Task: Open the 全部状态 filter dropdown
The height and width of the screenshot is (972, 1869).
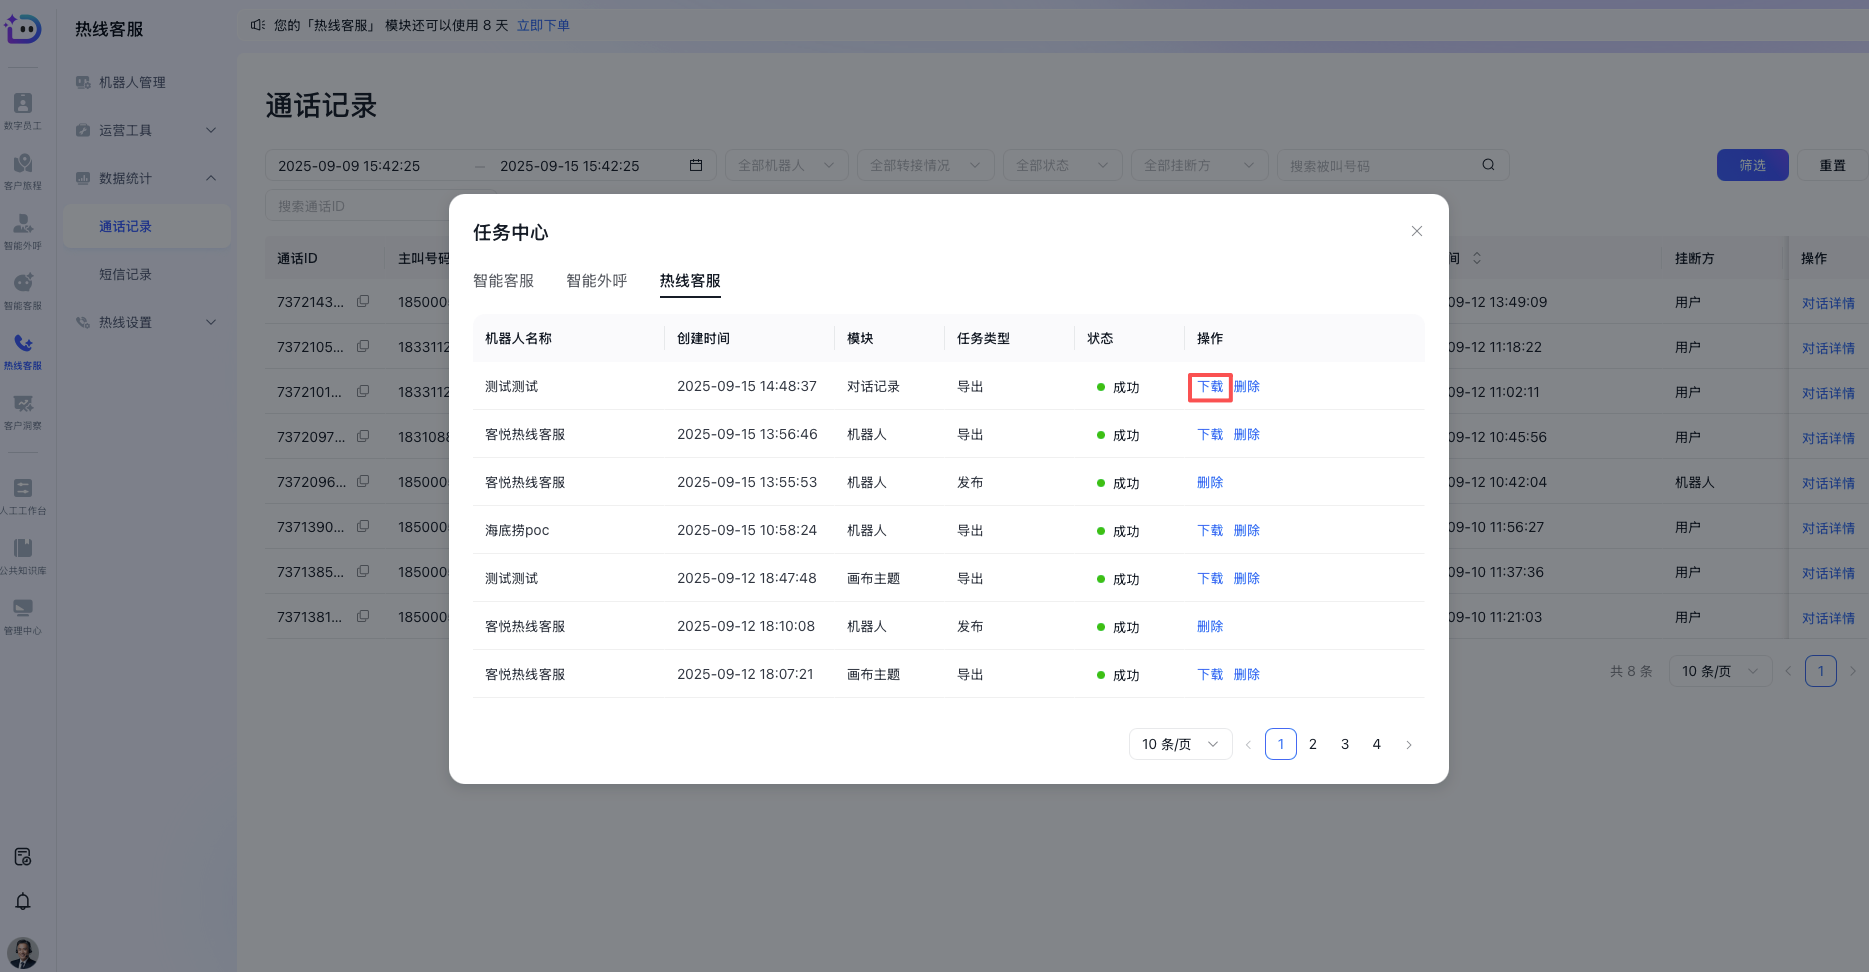Action: [x=1062, y=164]
